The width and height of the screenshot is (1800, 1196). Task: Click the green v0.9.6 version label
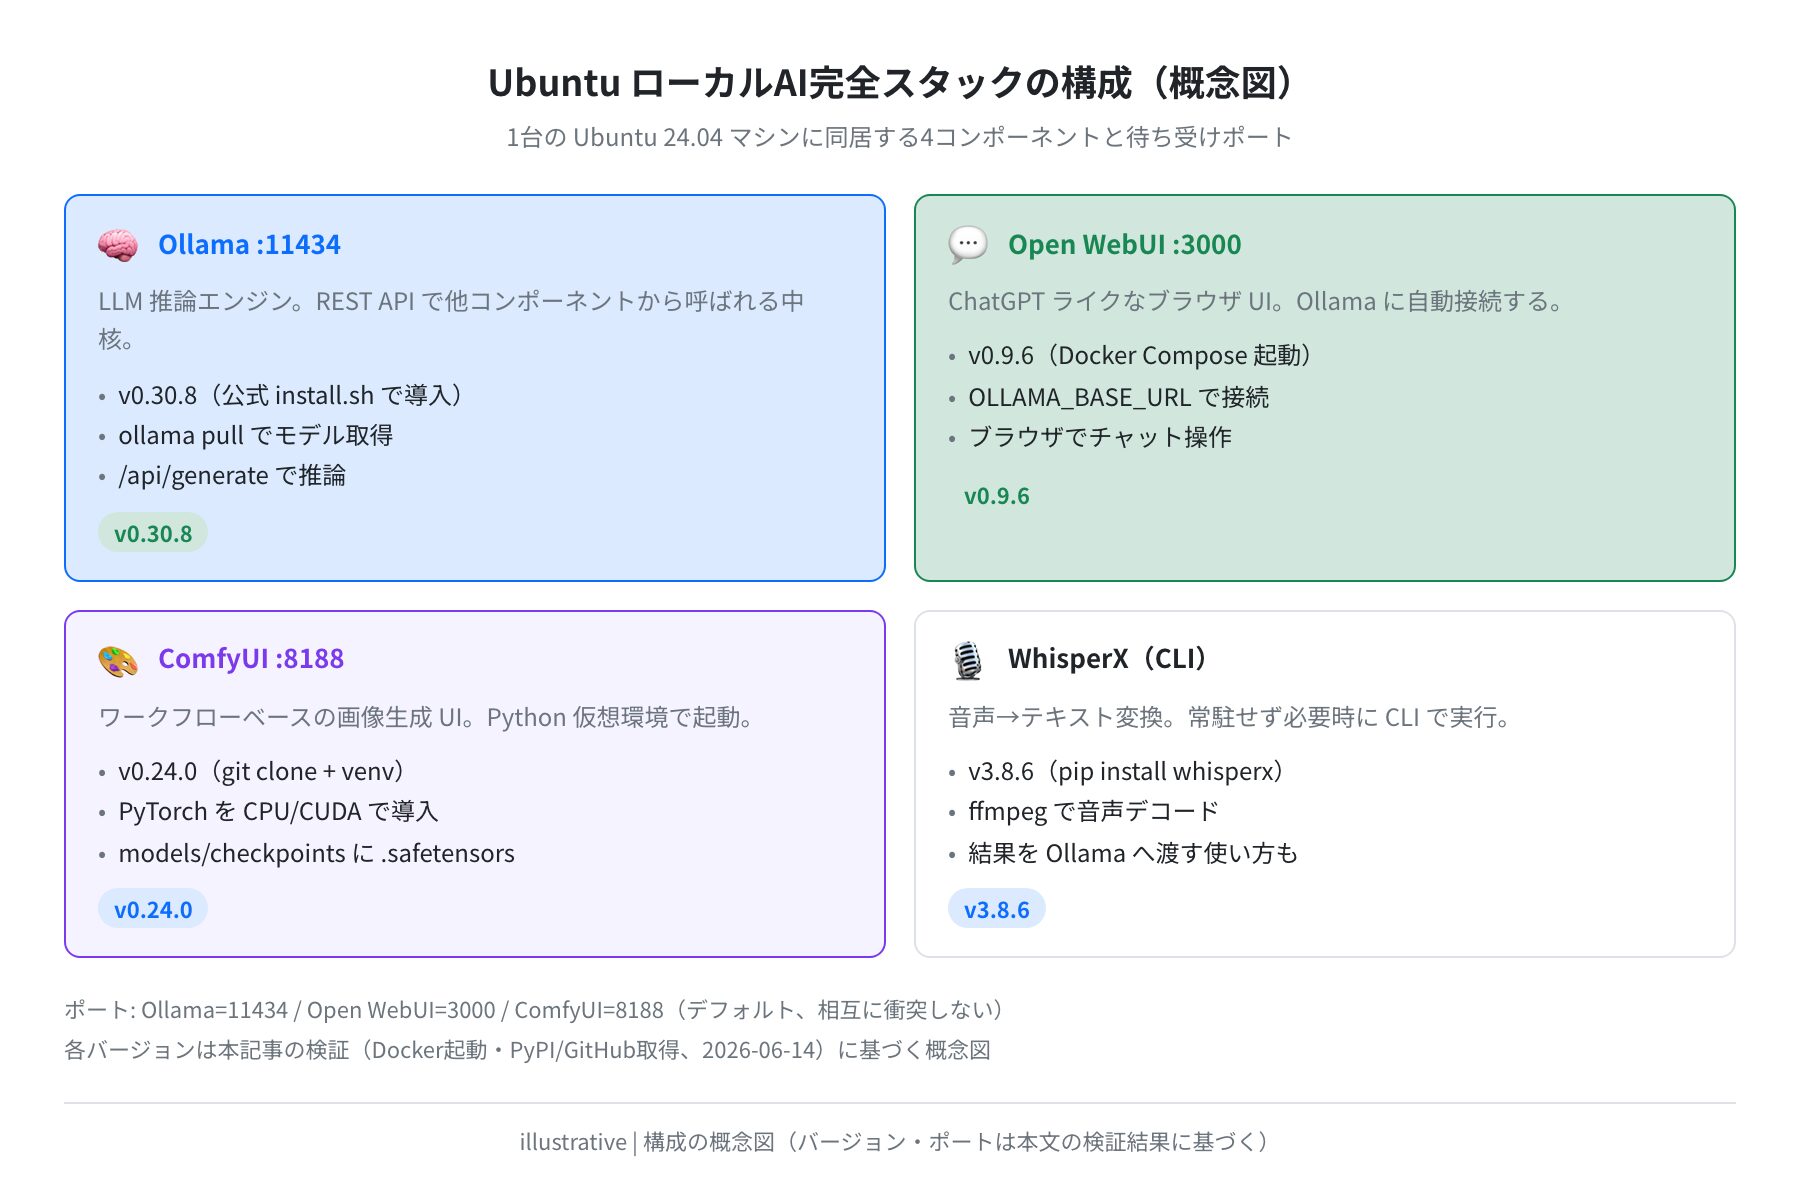(996, 496)
